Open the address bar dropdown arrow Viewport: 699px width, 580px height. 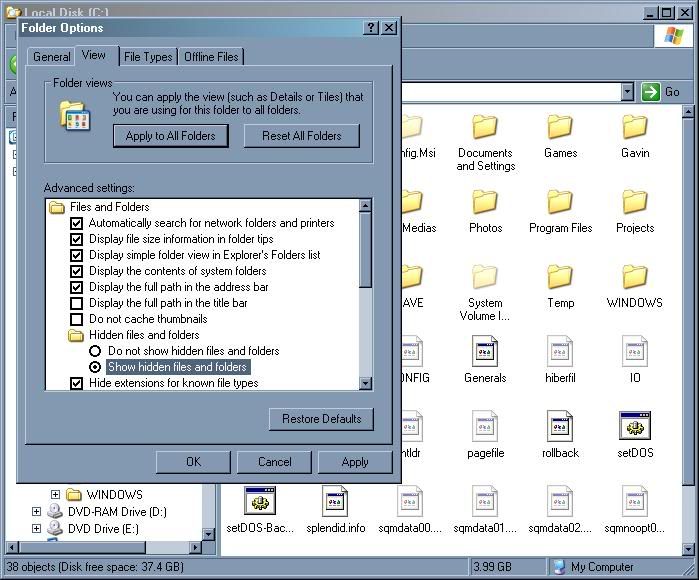point(627,92)
